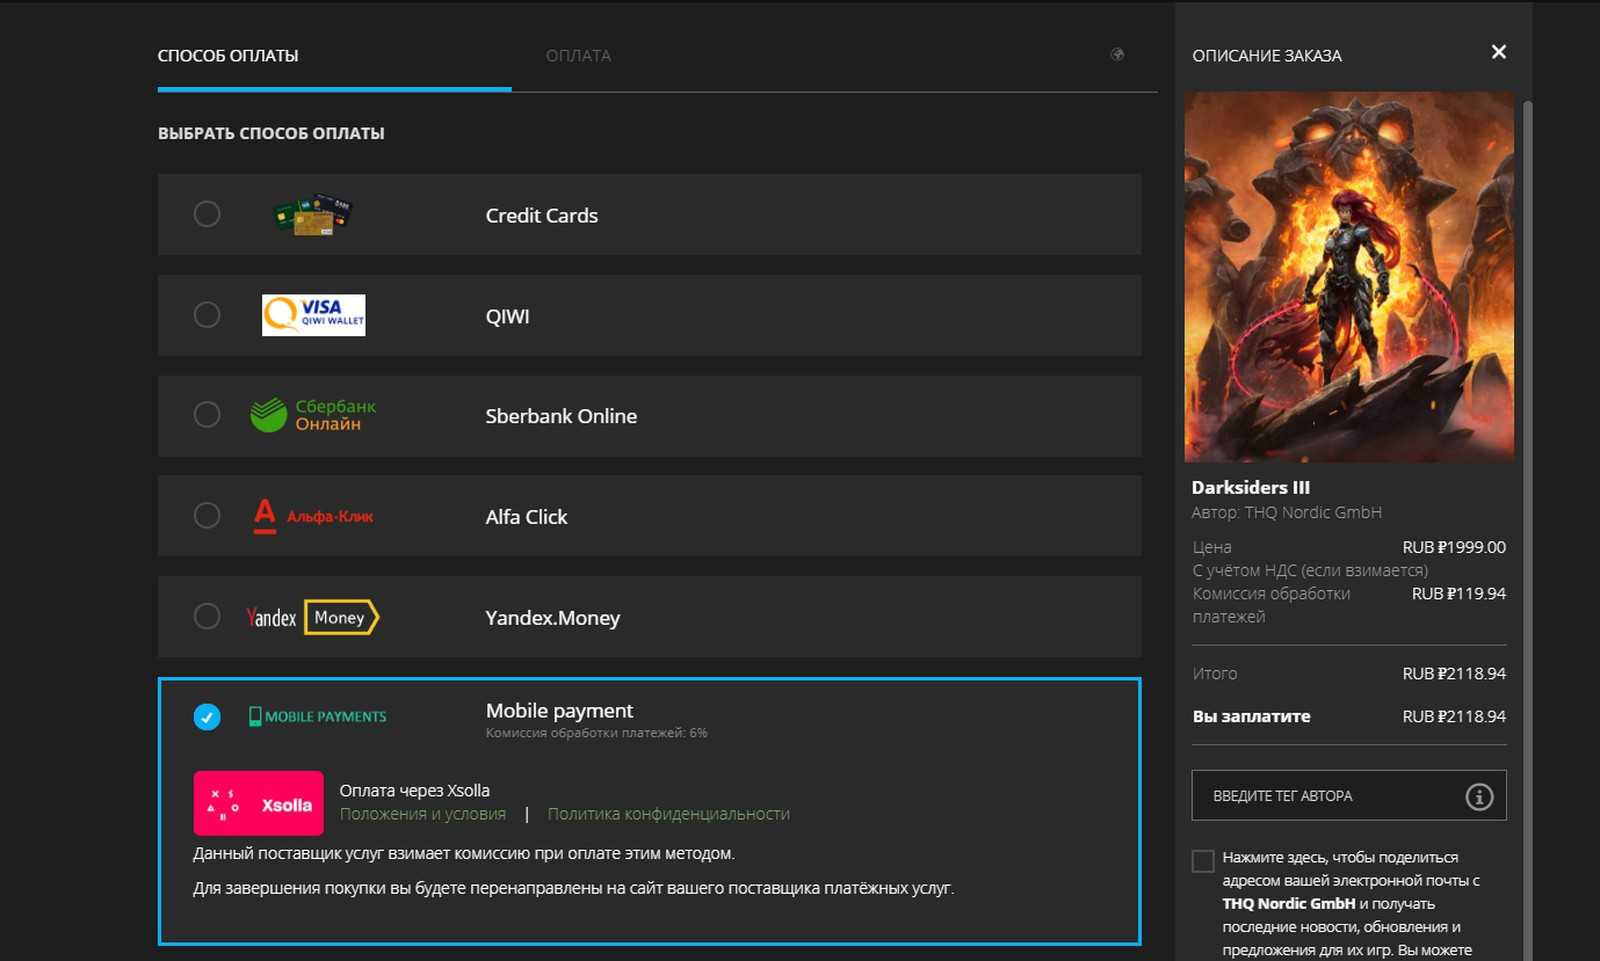
Task: Click the info icon in creator tag field
Action: [1479, 796]
